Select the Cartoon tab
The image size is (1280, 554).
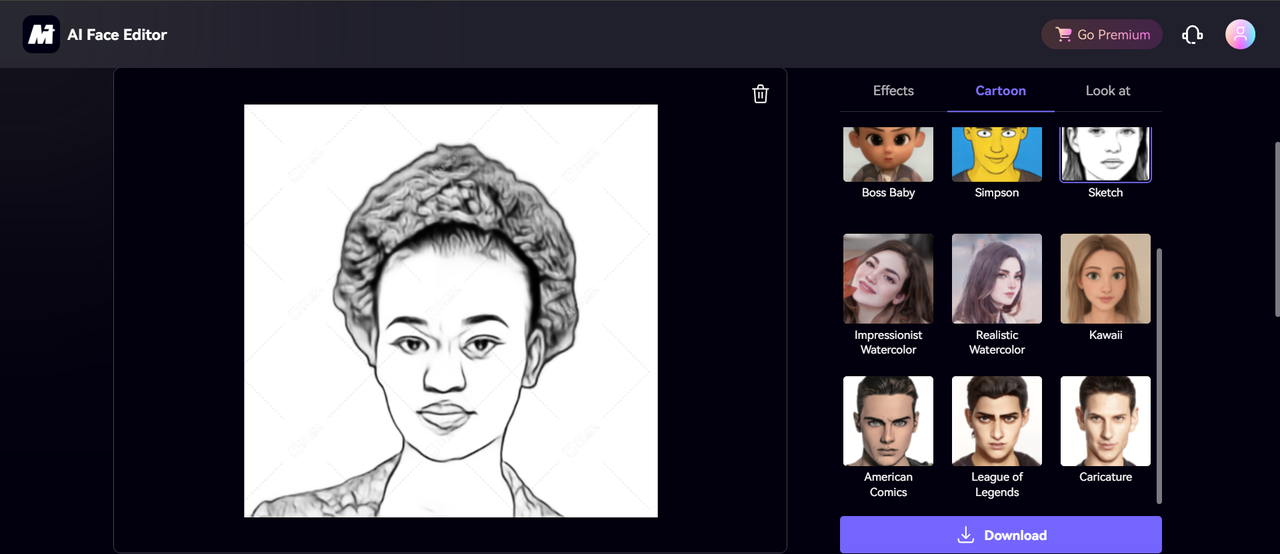point(1001,91)
